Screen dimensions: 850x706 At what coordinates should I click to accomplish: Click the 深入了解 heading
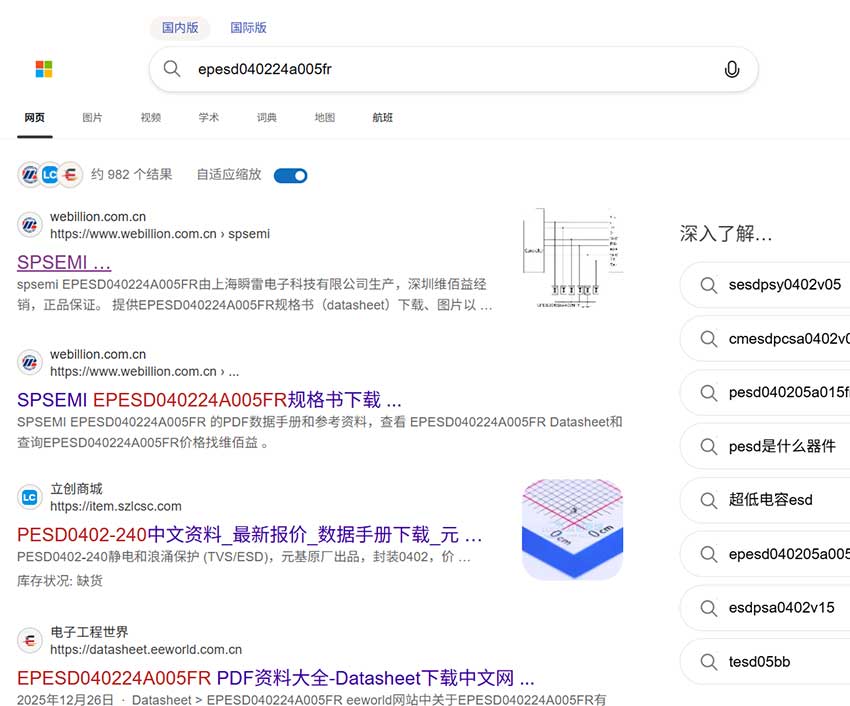tap(726, 234)
